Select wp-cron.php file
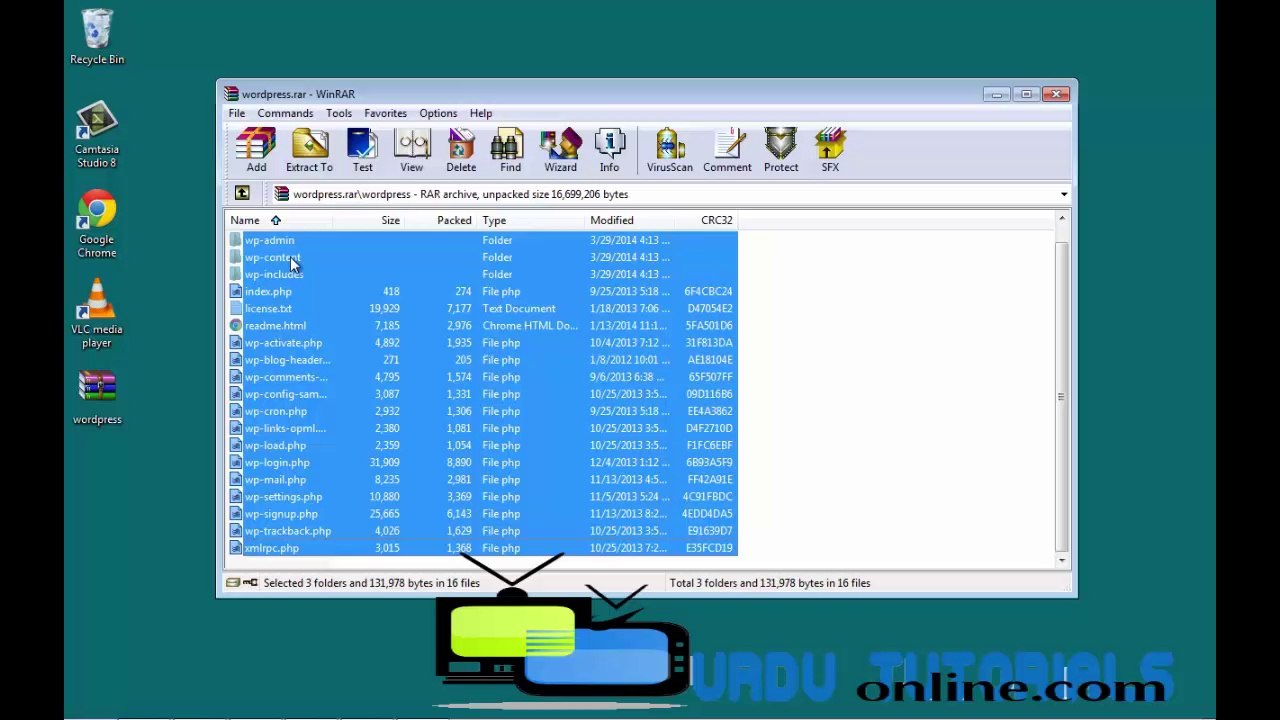The image size is (1280, 720). pyautogui.click(x=482, y=411)
